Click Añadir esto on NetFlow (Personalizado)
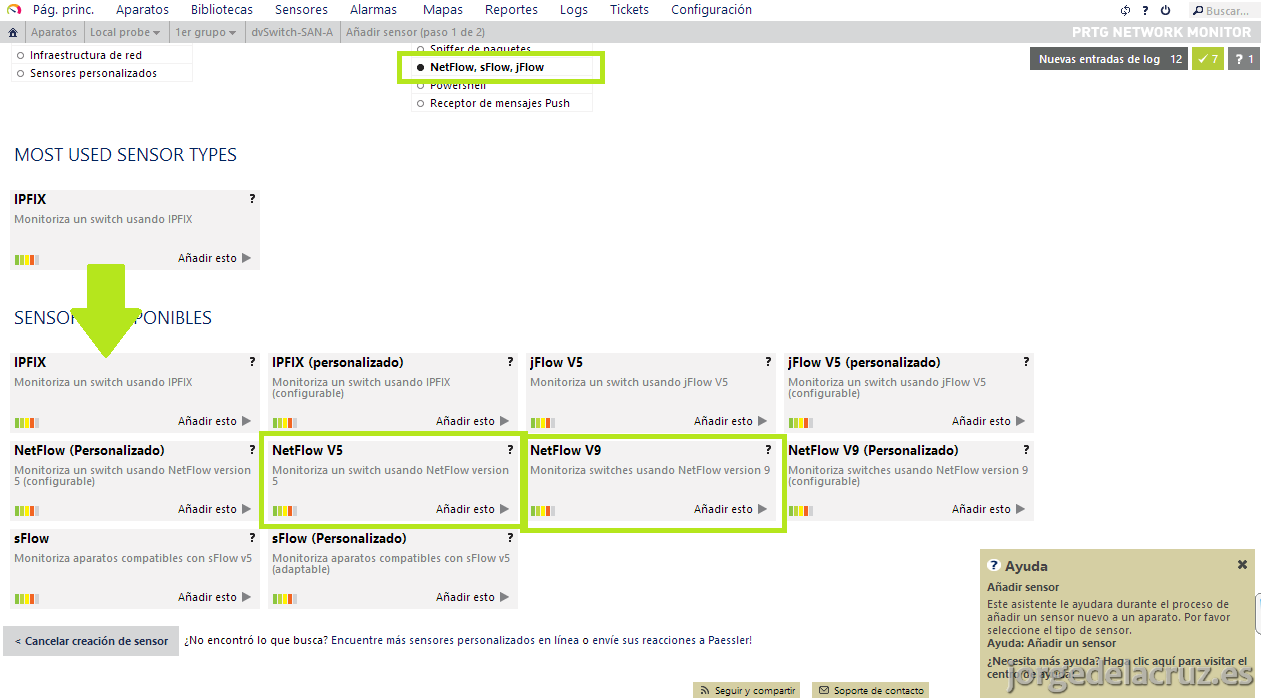This screenshot has height=698, width=1261. tap(214, 509)
